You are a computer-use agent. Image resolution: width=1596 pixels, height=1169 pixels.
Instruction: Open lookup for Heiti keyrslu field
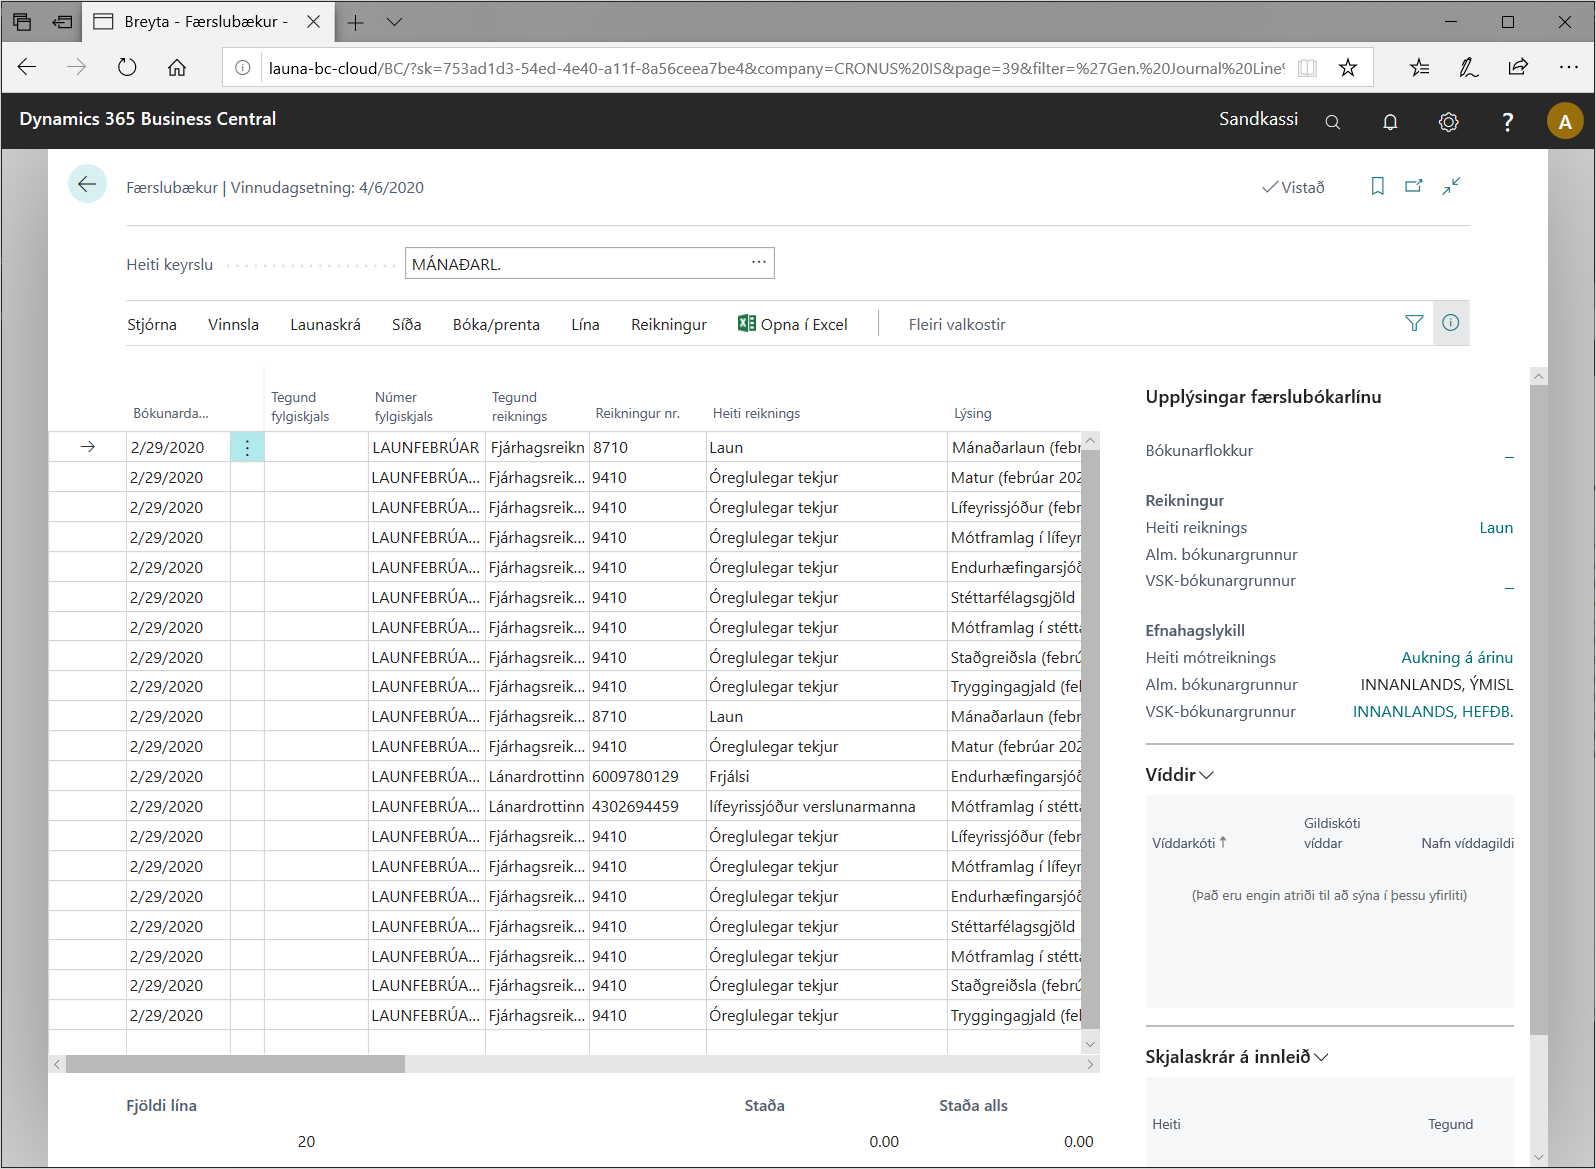(759, 263)
